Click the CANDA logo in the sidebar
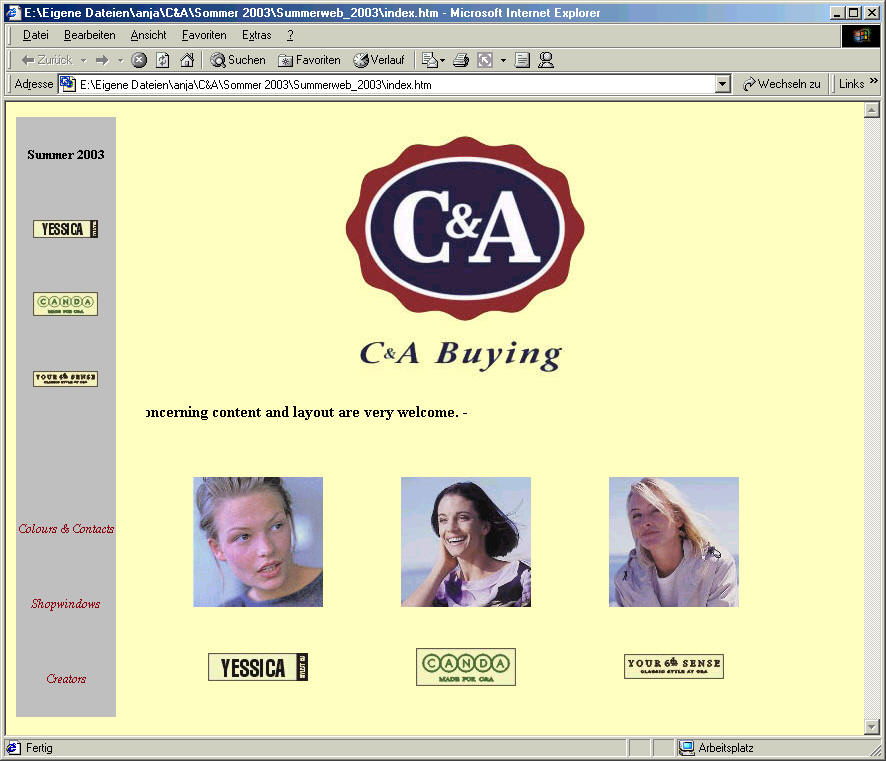The image size is (886, 761). click(x=65, y=304)
